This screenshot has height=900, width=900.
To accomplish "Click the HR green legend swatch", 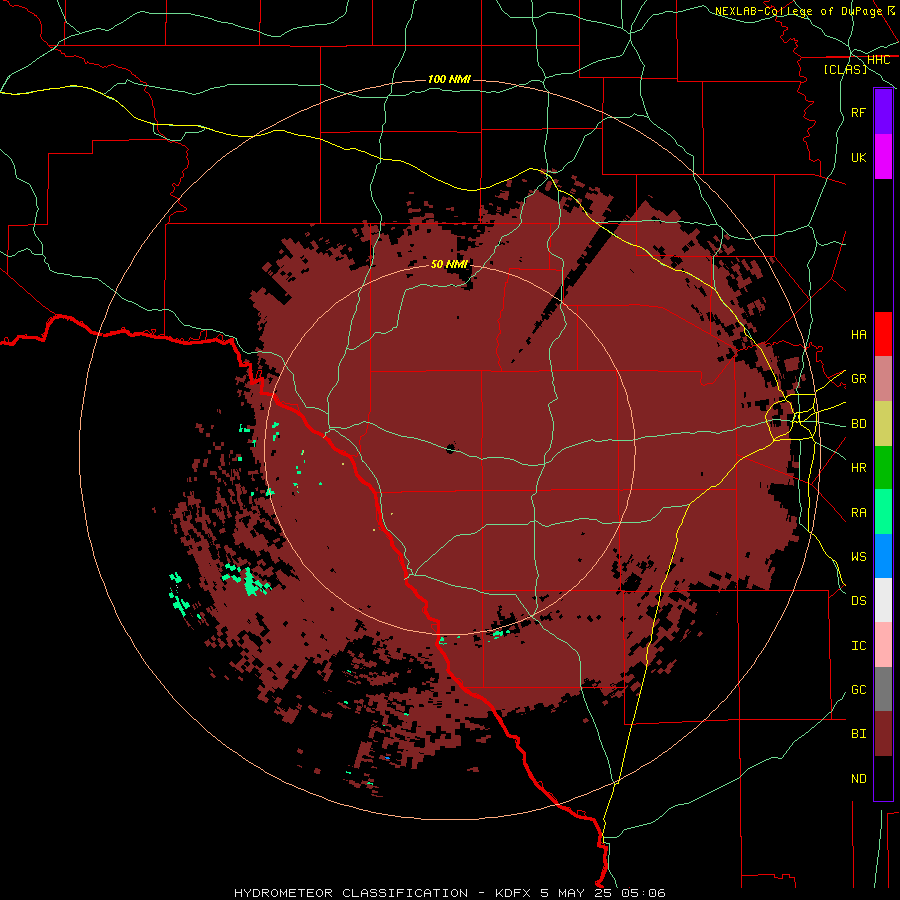I will pos(883,467).
